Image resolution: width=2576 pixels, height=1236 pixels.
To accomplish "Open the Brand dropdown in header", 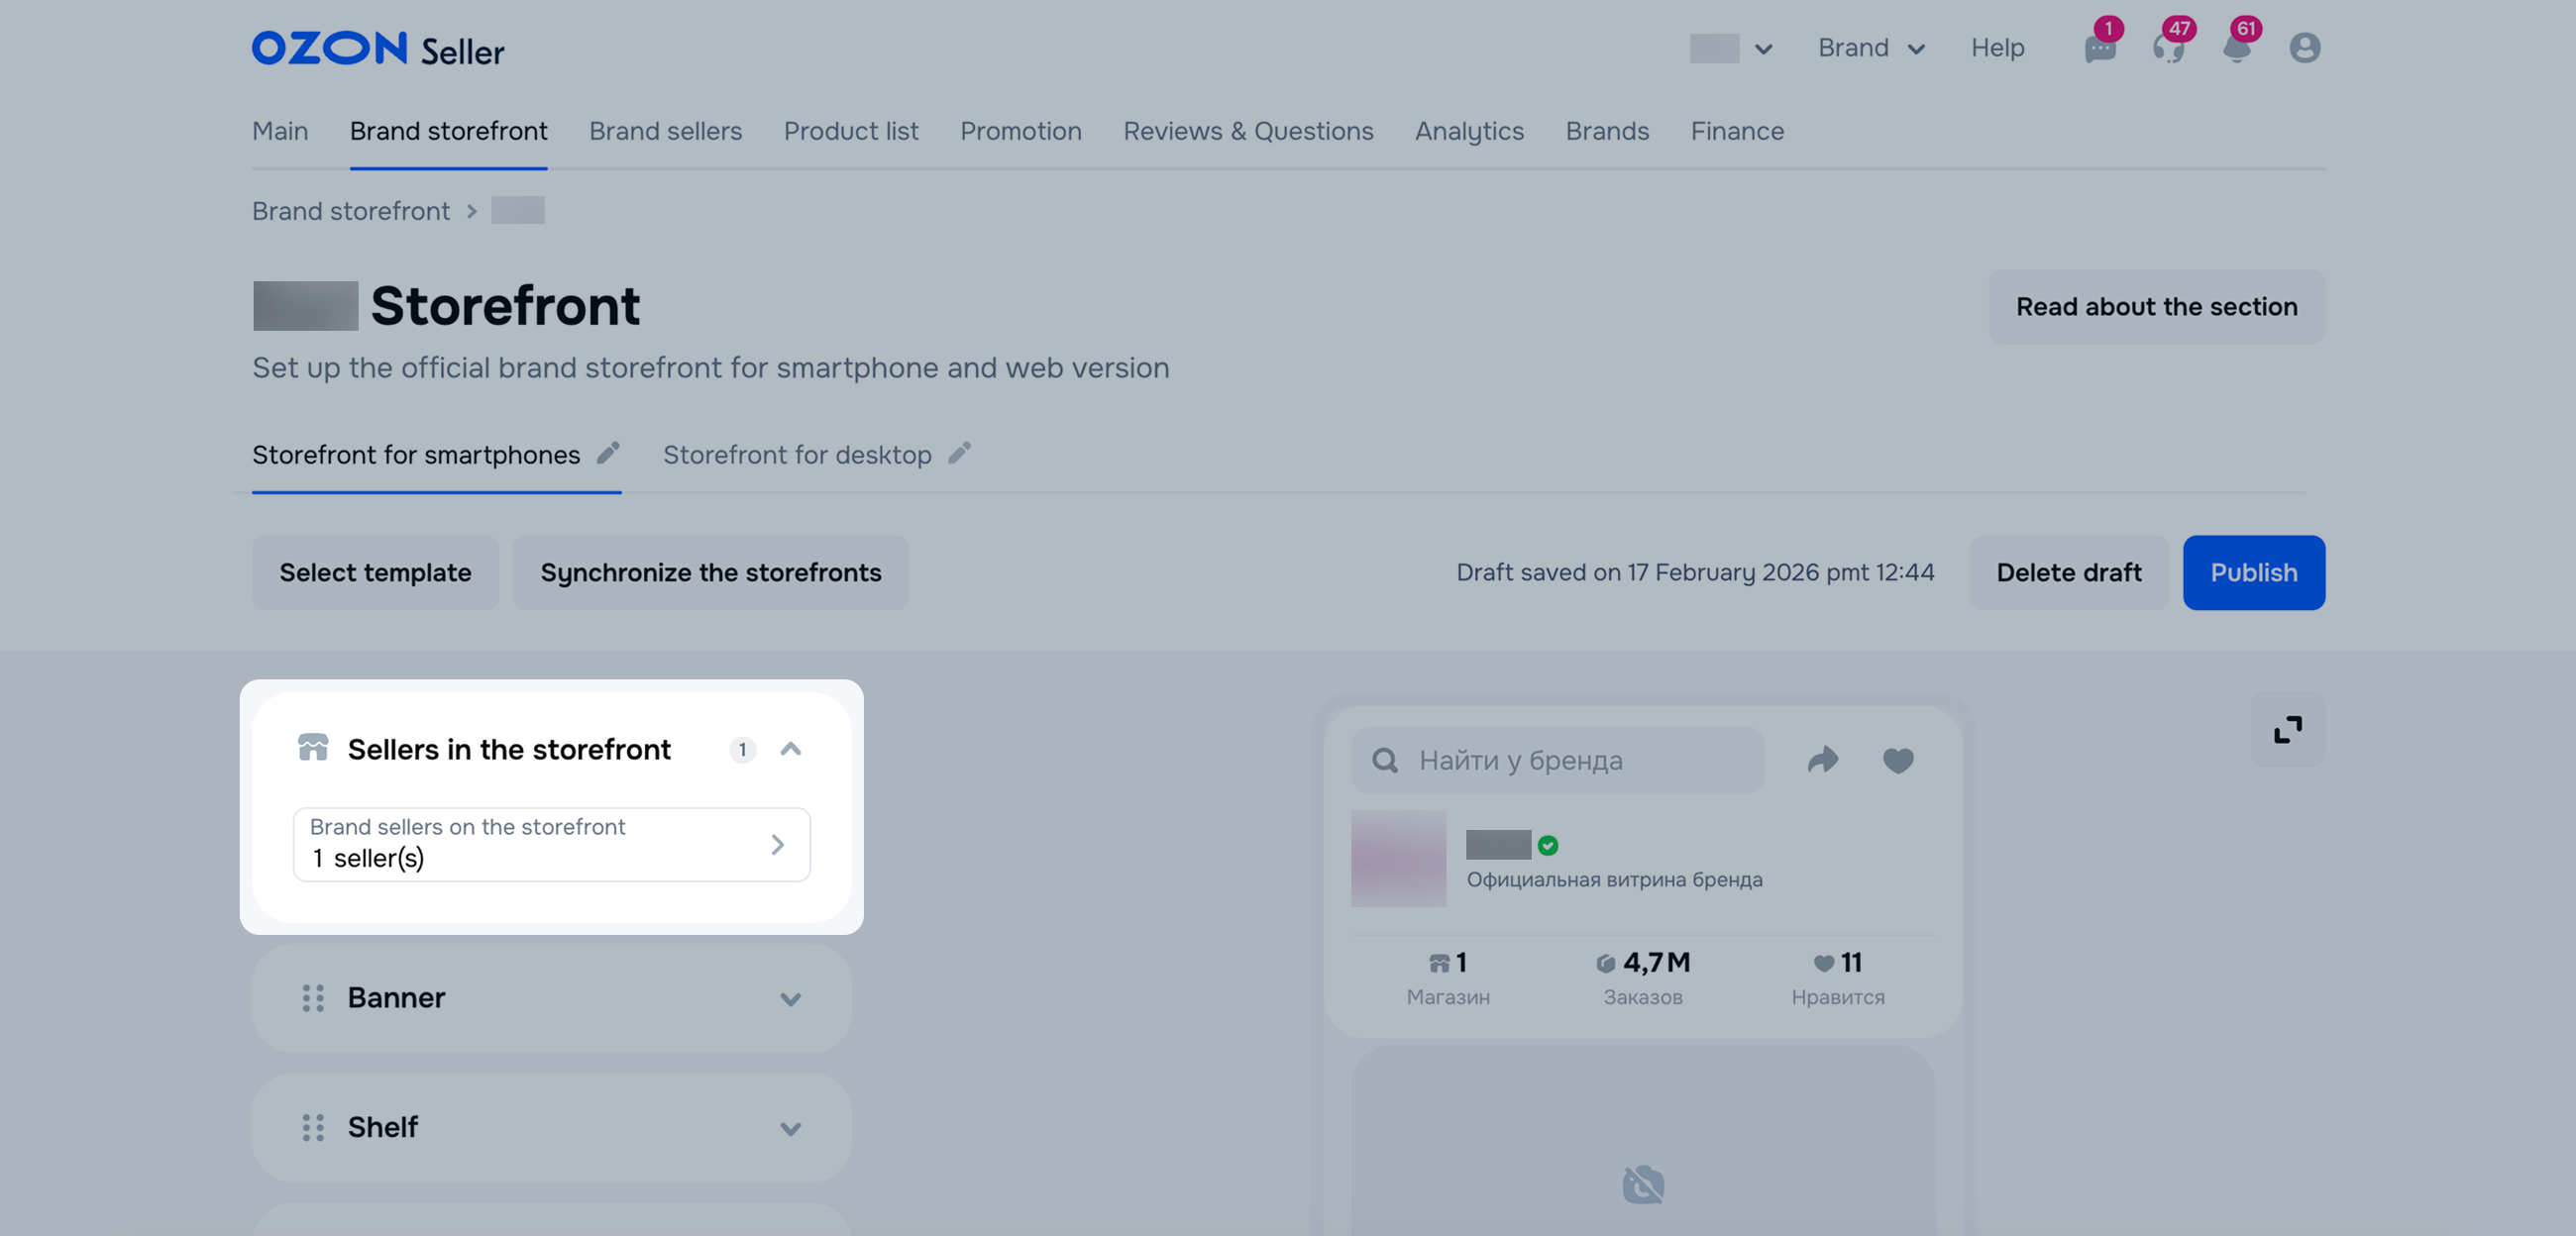I will pyautogui.click(x=1871, y=48).
